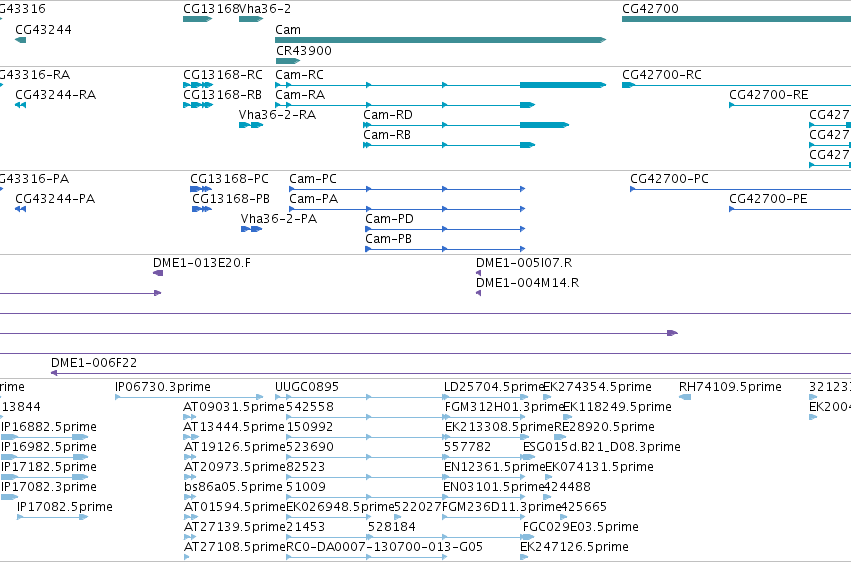851x562 pixels.
Task: Select the Cam-PB protein label
Action: [x=389, y=239]
